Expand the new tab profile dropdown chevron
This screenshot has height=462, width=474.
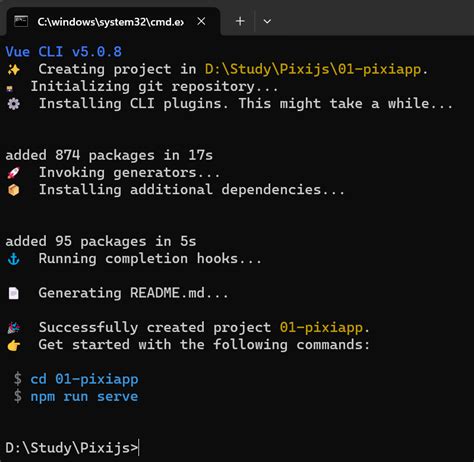click(267, 22)
